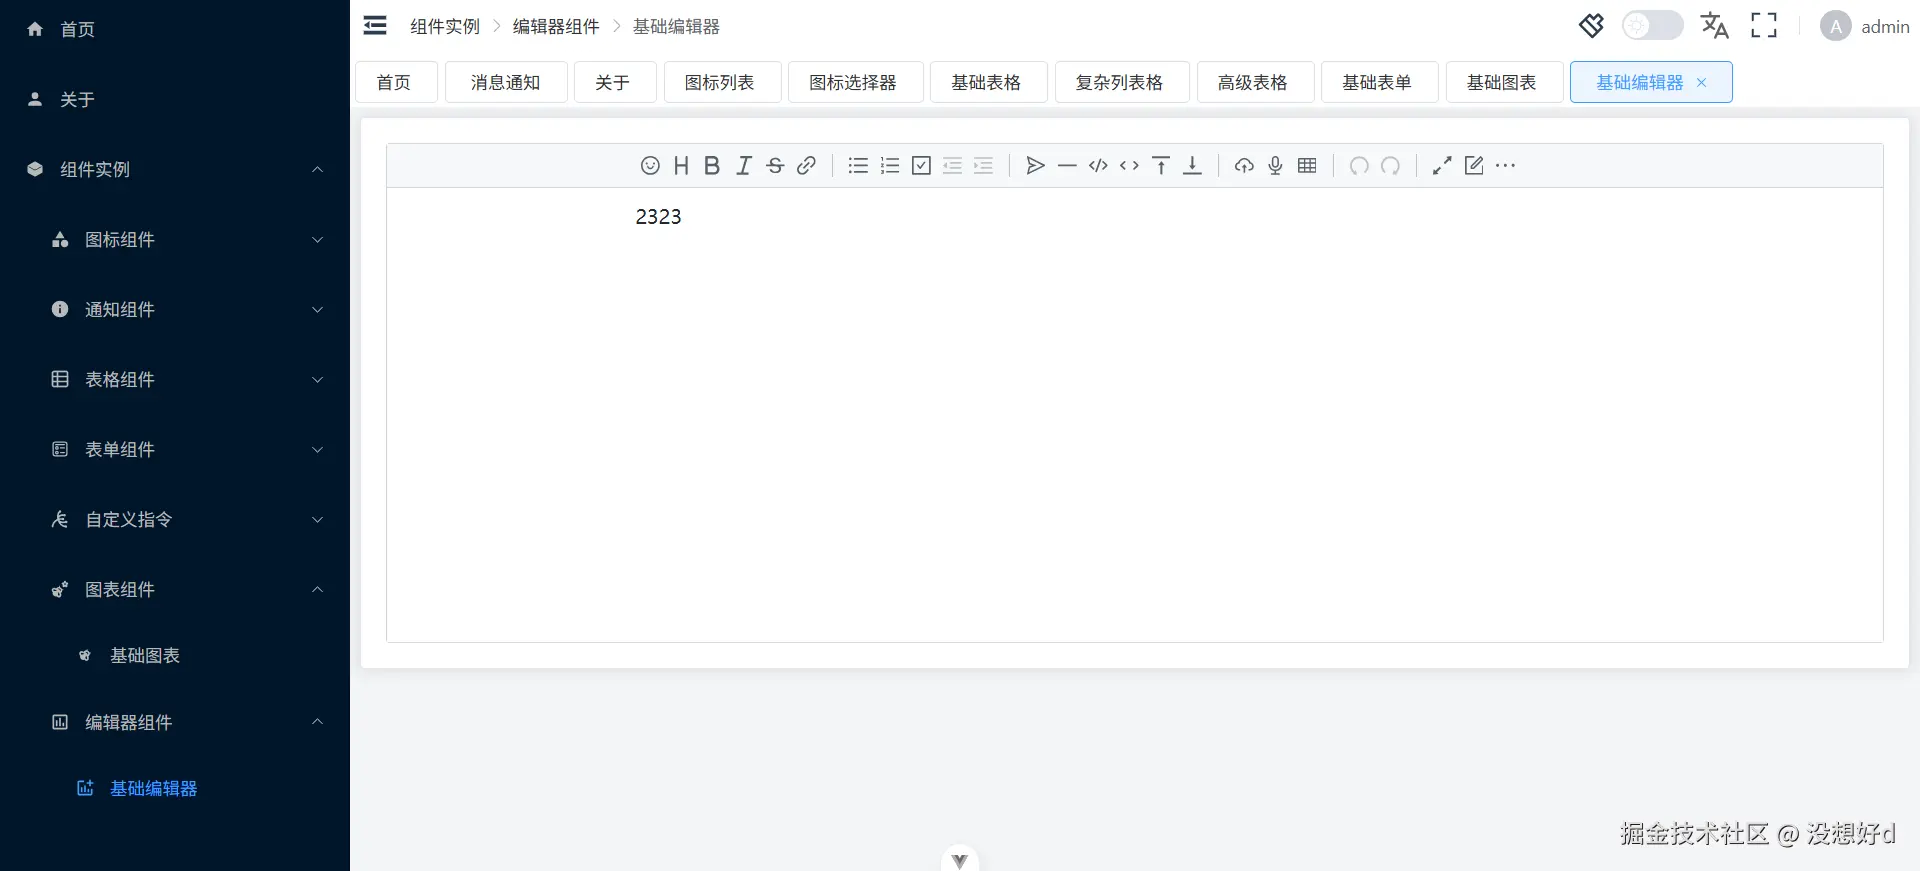Expand the 通知组件 submenu
This screenshot has height=871, width=1920.
click(x=175, y=310)
